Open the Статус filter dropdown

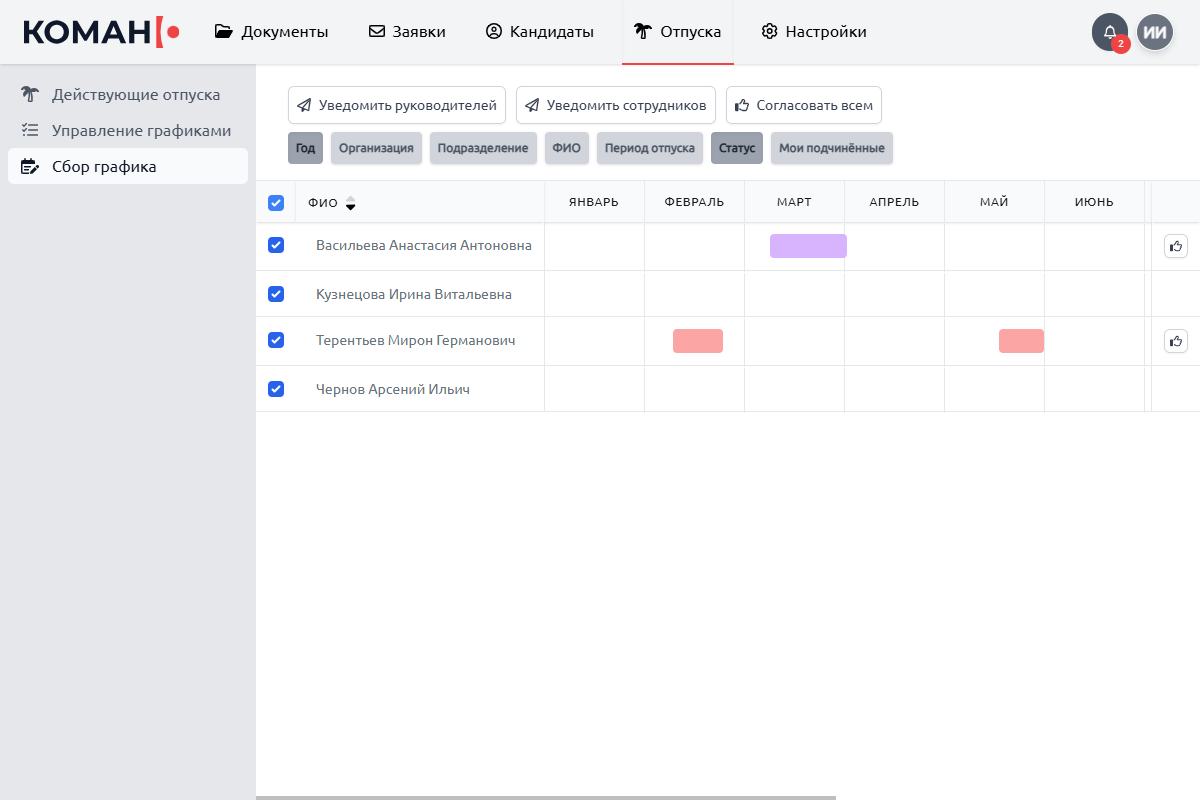[736, 148]
